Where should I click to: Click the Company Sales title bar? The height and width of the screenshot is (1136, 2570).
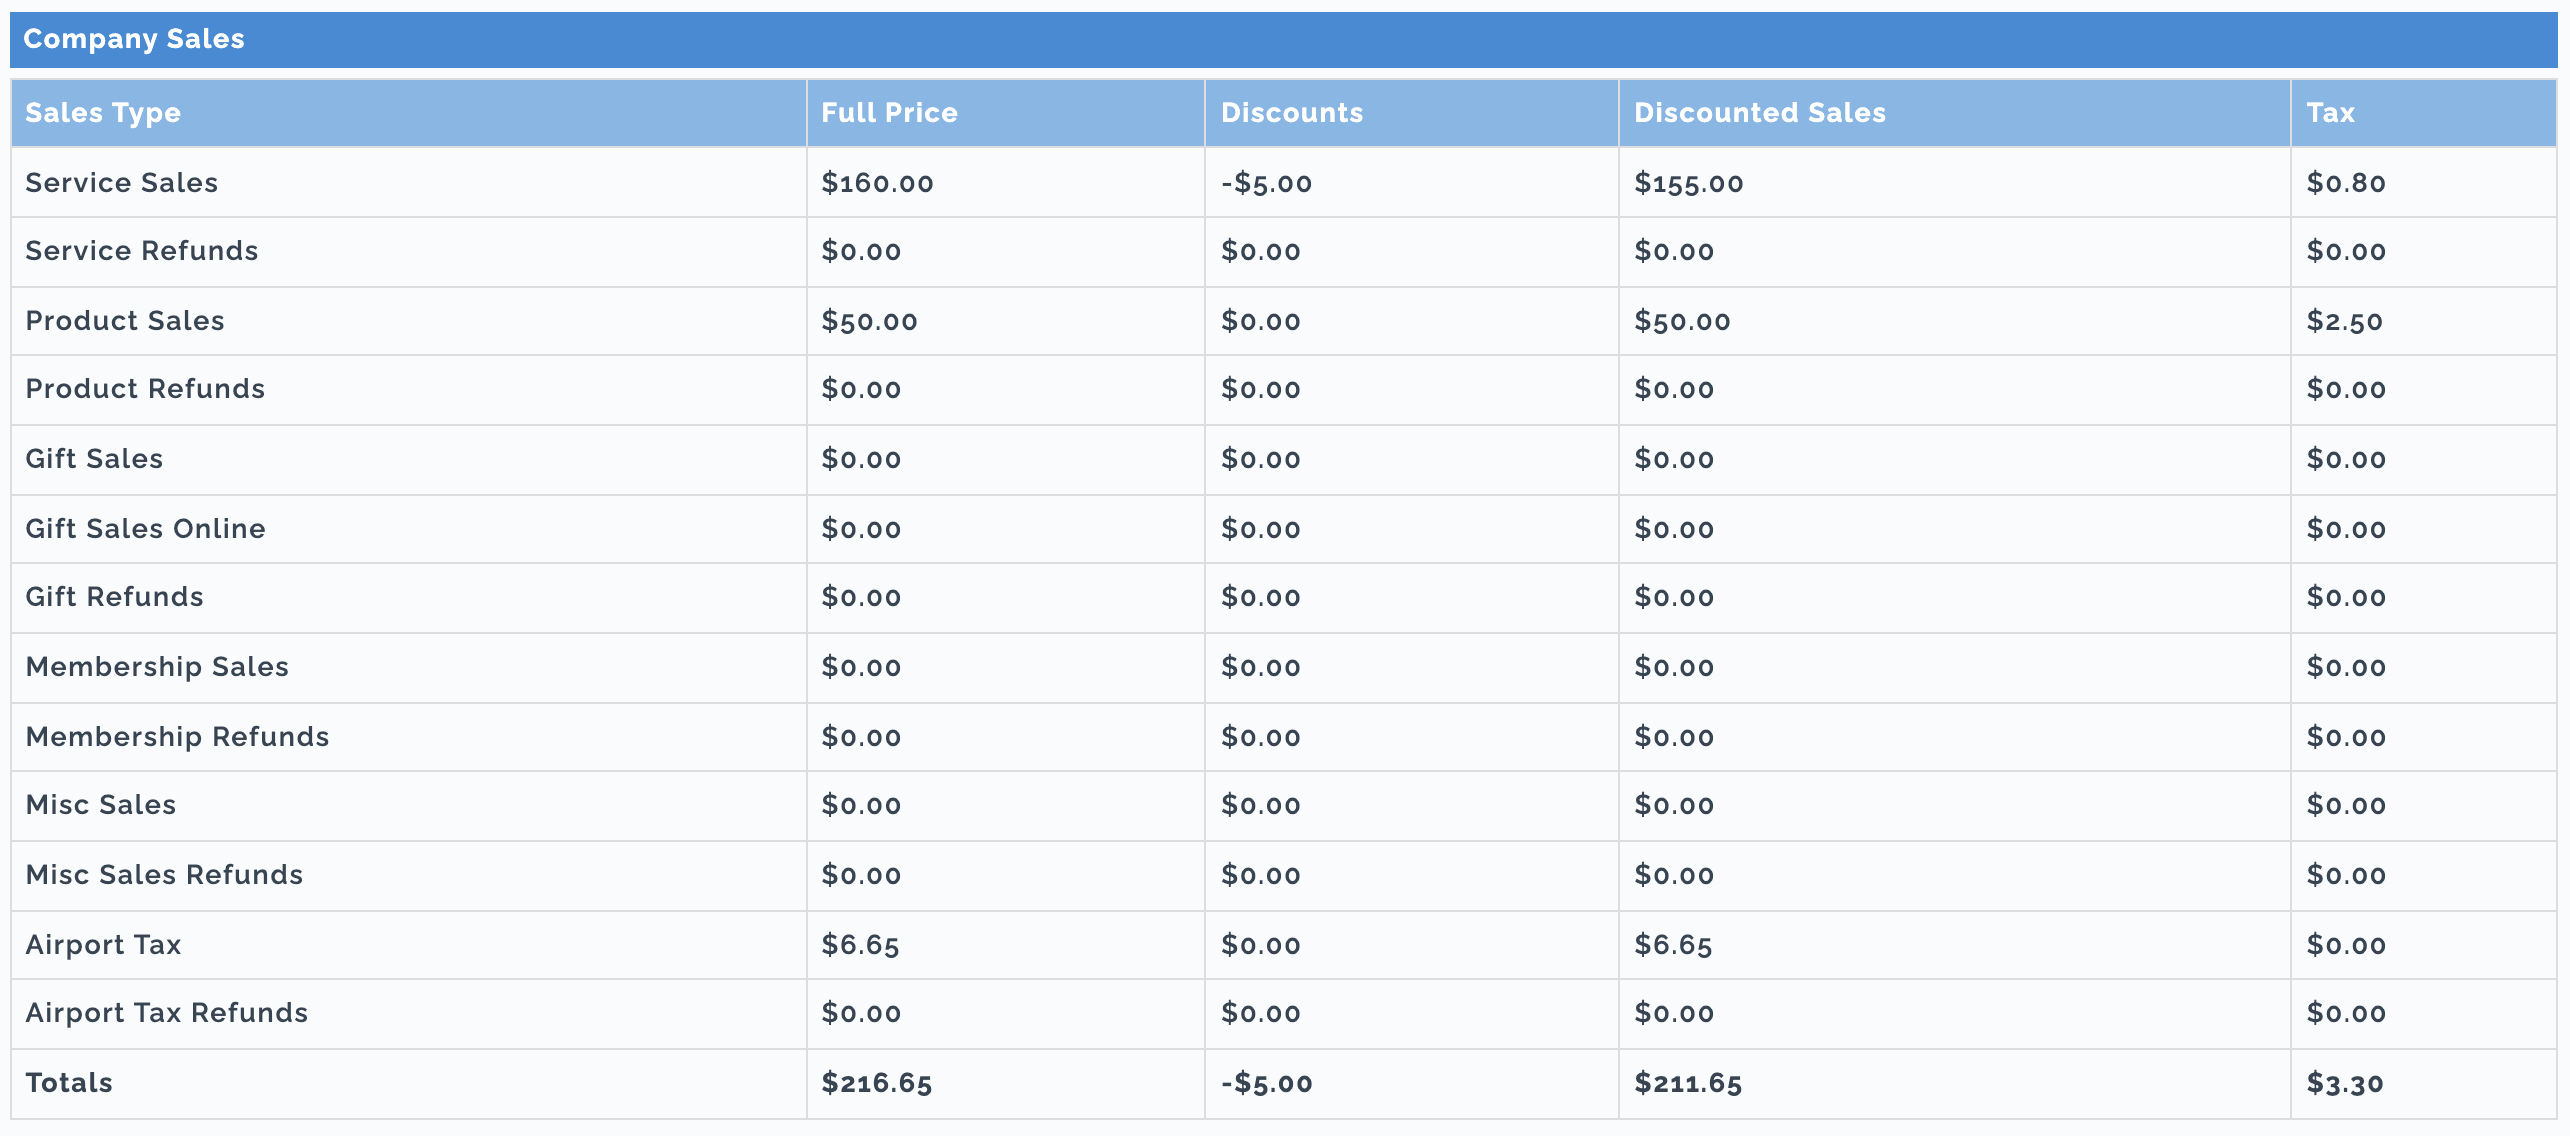(1284, 39)
